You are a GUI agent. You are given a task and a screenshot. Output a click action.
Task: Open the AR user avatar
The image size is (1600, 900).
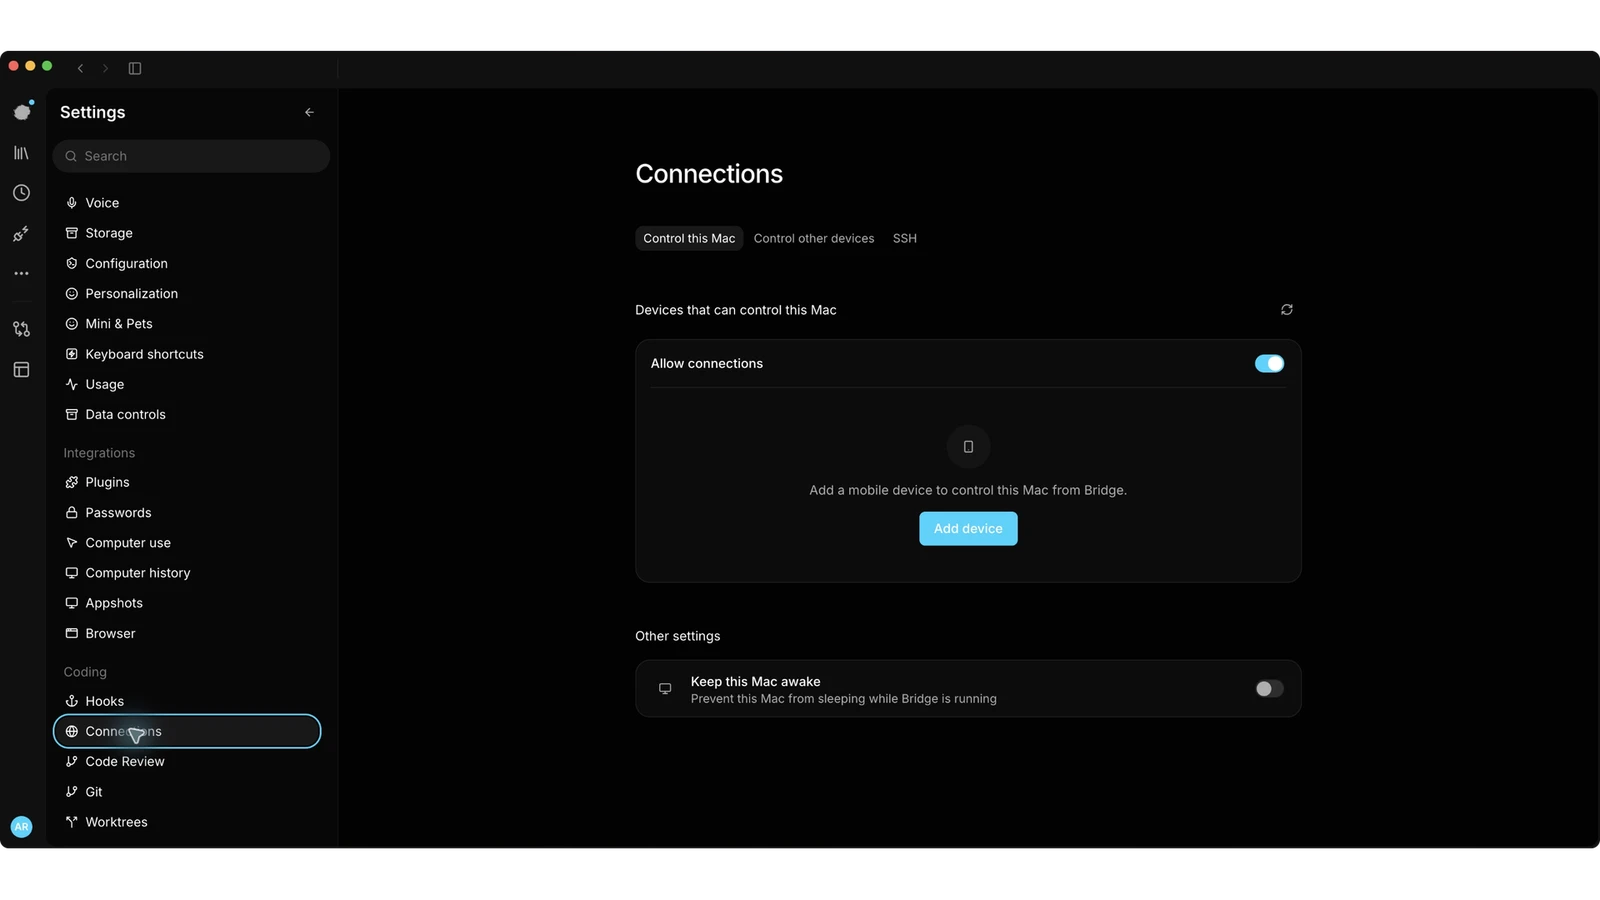click(21, 827)
